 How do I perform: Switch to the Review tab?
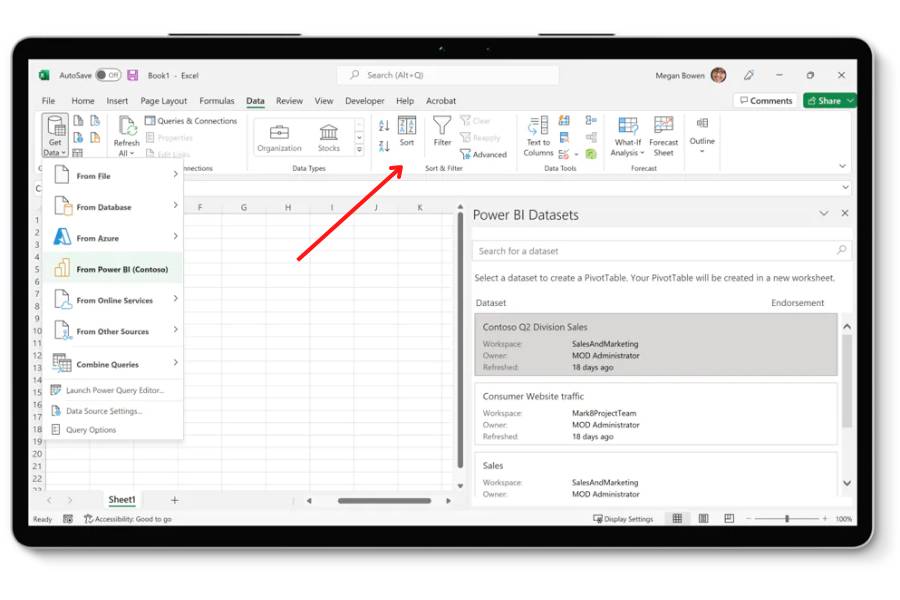[289, 100]
